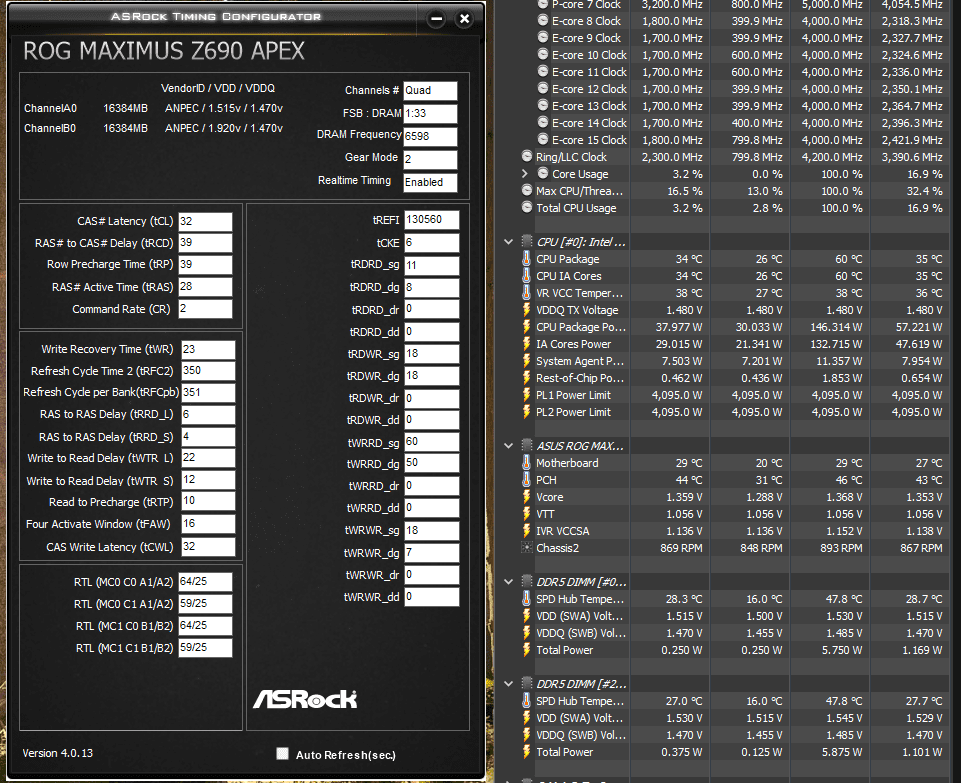The image size is (961, 783).
Task: Click the CAS# Latency (tCL) value field
Action: point(205,222)
